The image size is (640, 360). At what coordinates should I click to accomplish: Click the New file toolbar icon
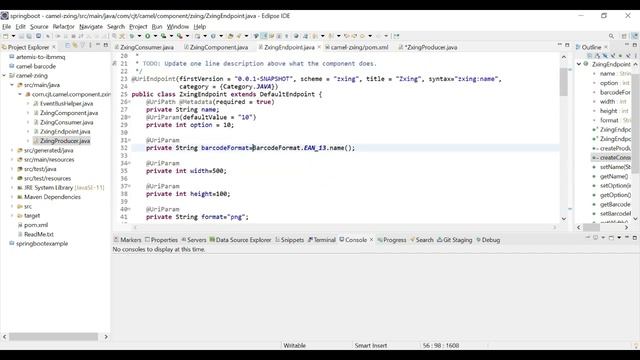click(x=6, y=36)
